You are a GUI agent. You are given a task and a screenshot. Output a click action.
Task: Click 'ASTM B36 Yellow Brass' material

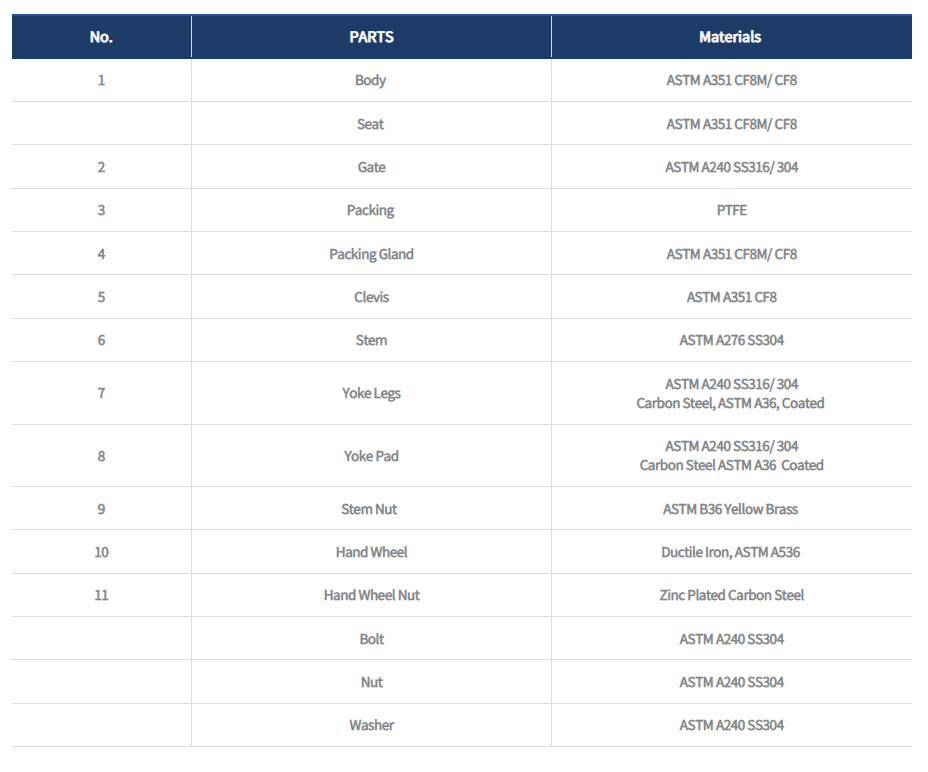tap(730, 509)
